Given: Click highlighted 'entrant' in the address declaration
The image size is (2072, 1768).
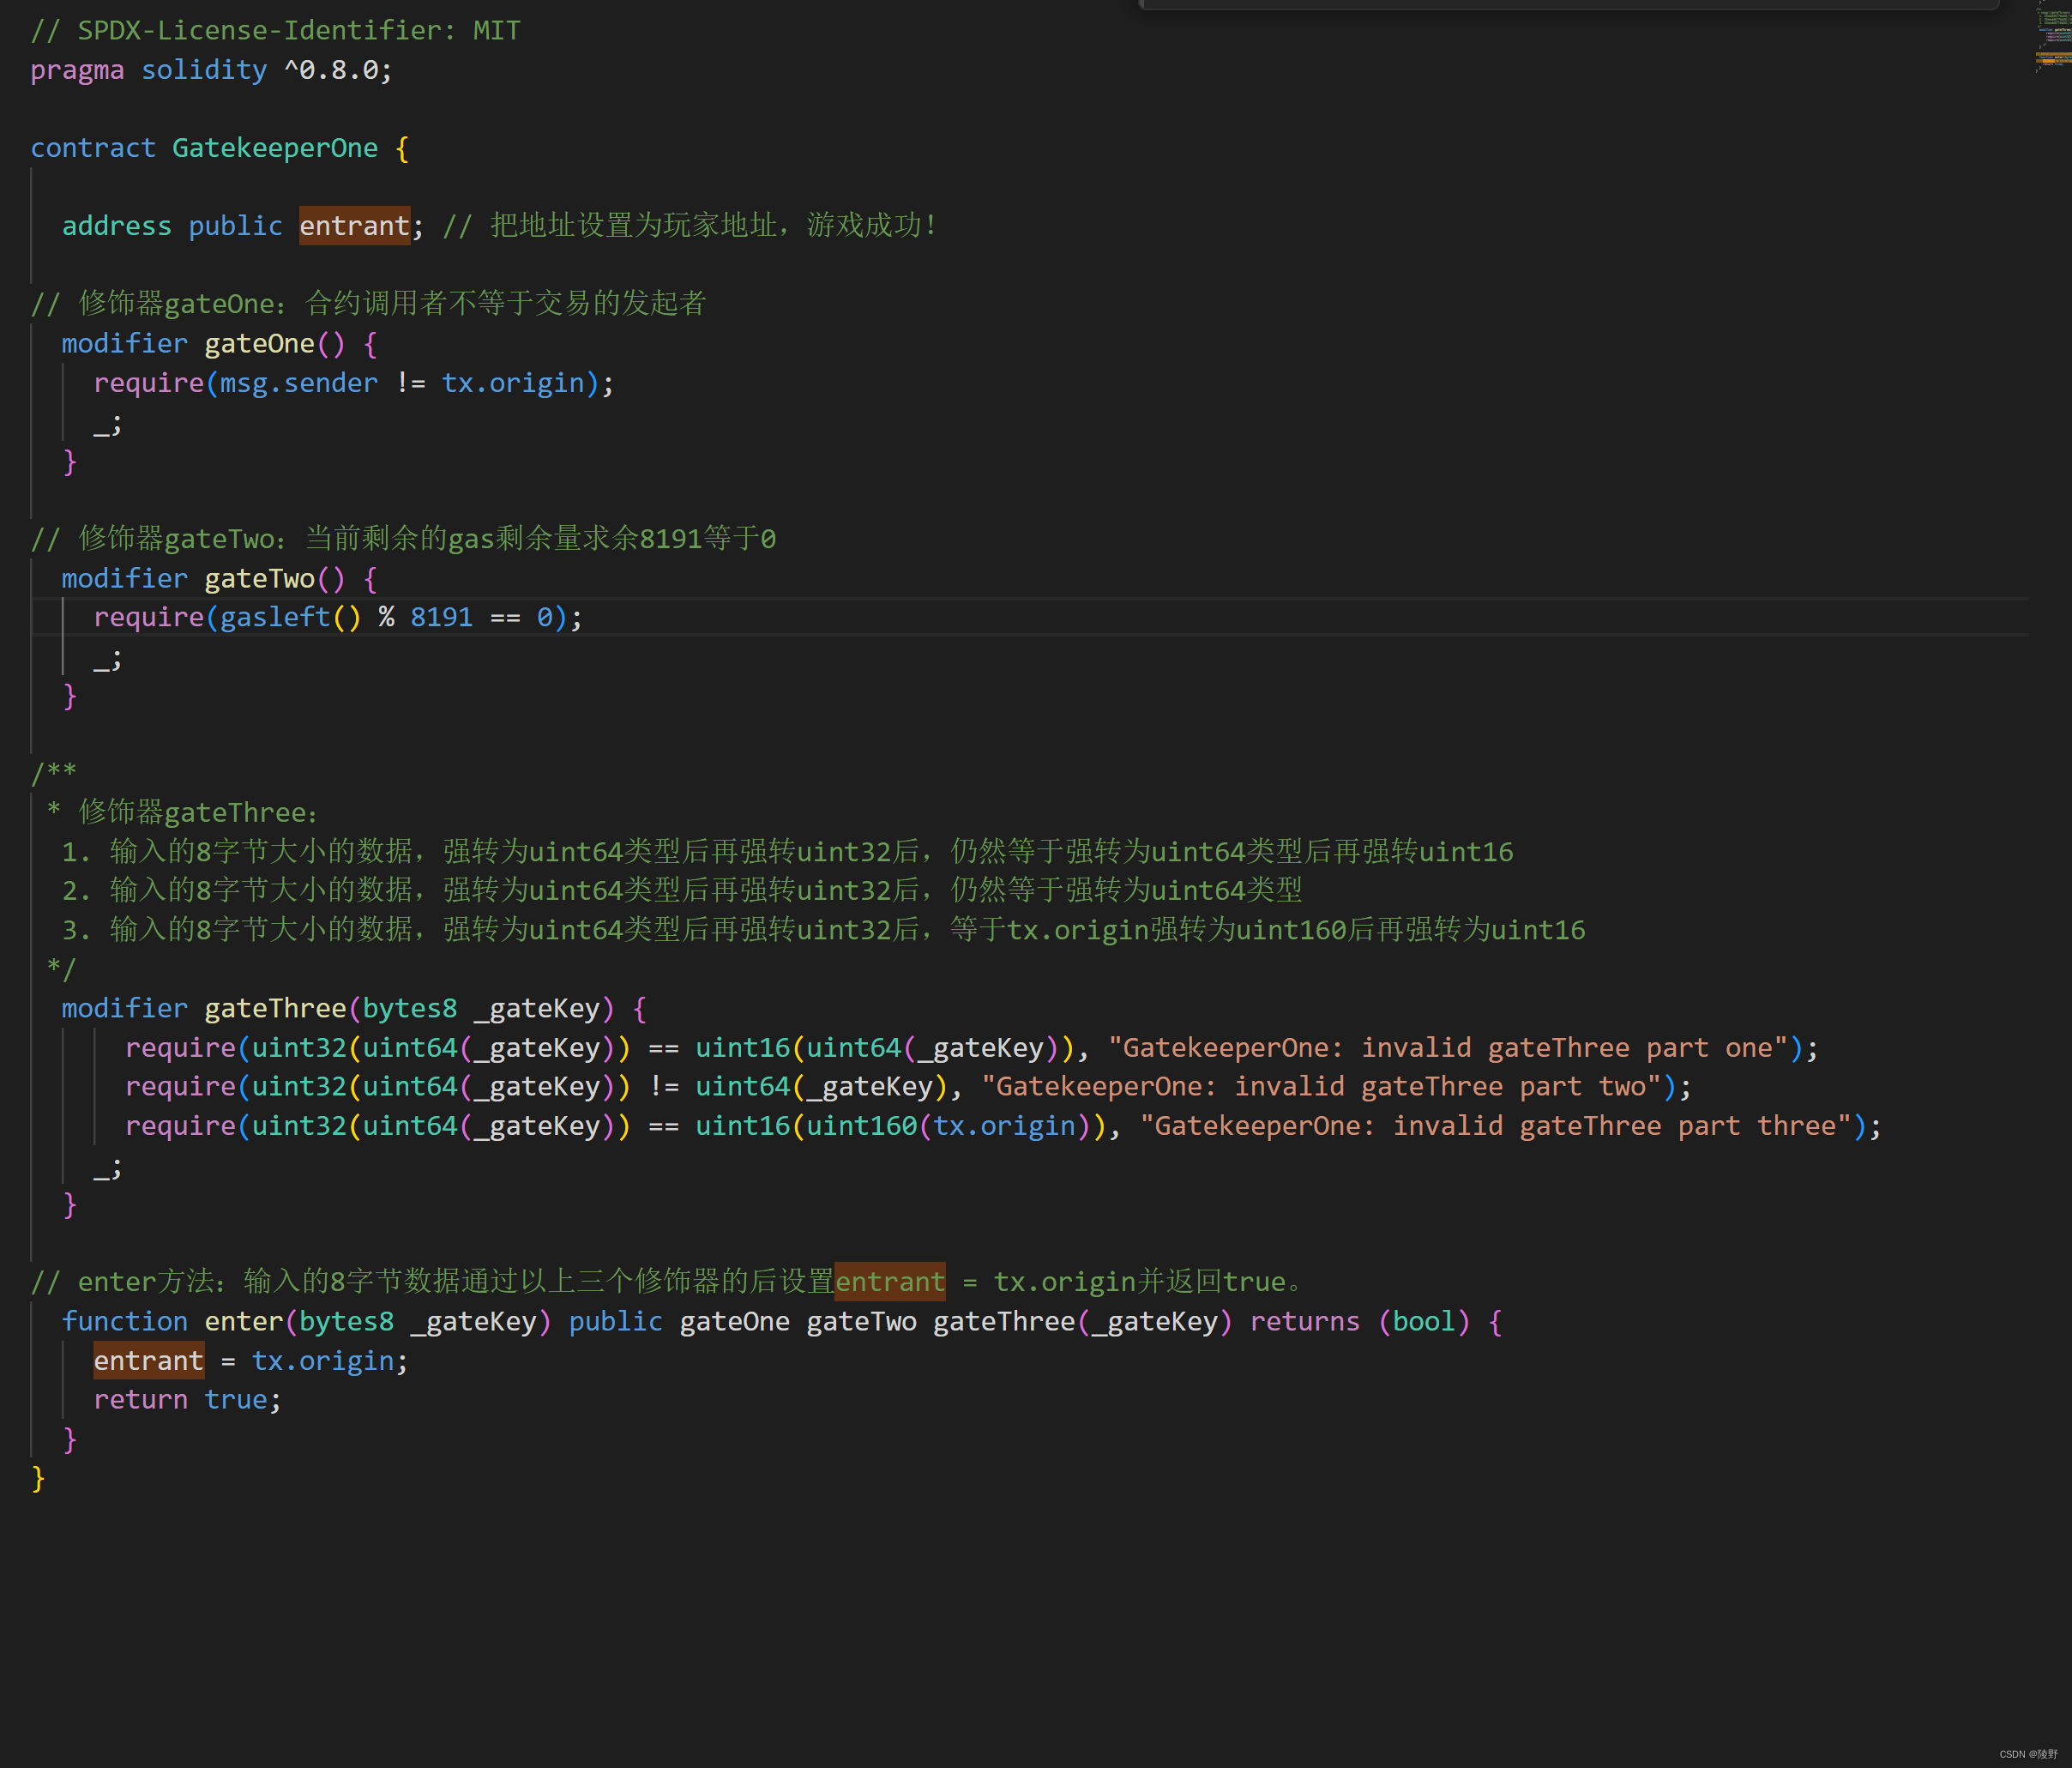Looking at the screenshot, I should (x=354, y=226).
